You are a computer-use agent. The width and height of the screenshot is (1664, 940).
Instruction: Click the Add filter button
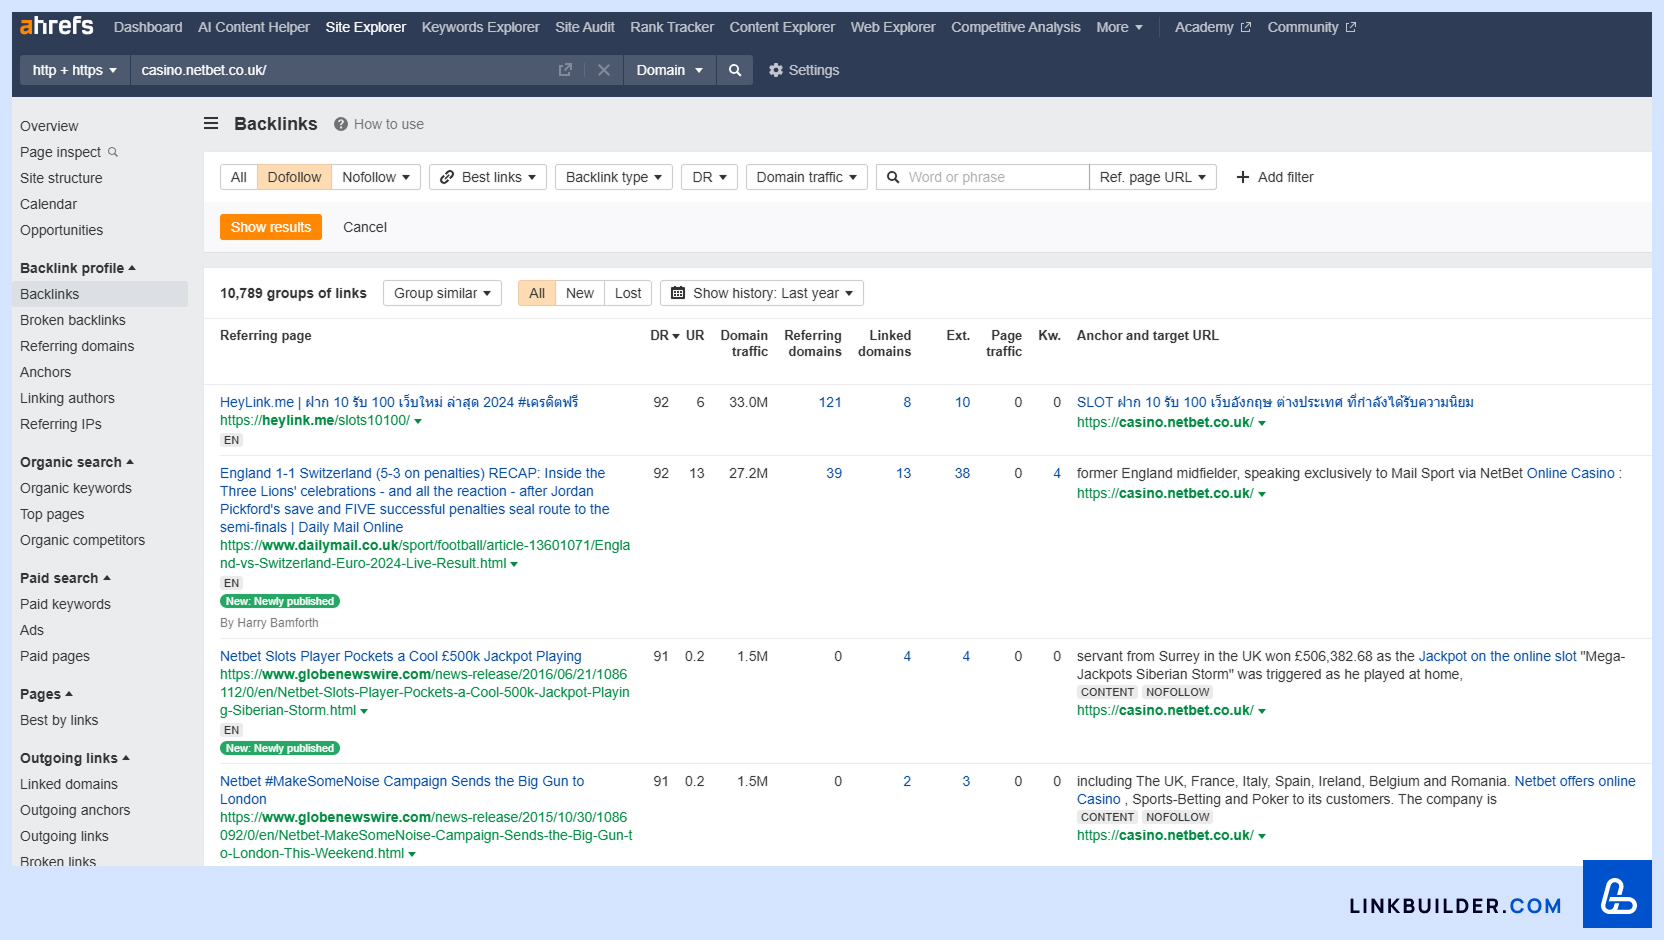tap(1275, 177)
